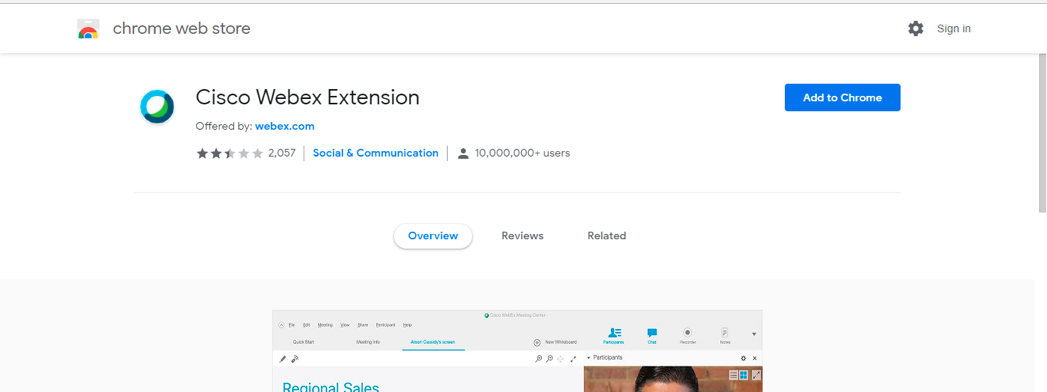
Task: Click Participants panel gear icon in preview
Action: coord(743,359)
